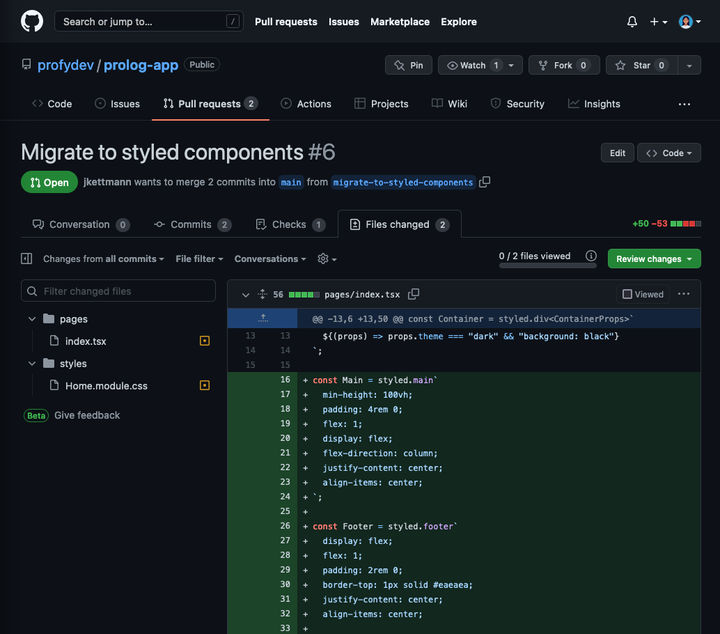Select Home.module.css in file tree
The image size is (720, 634).
[x=106, y=386]
